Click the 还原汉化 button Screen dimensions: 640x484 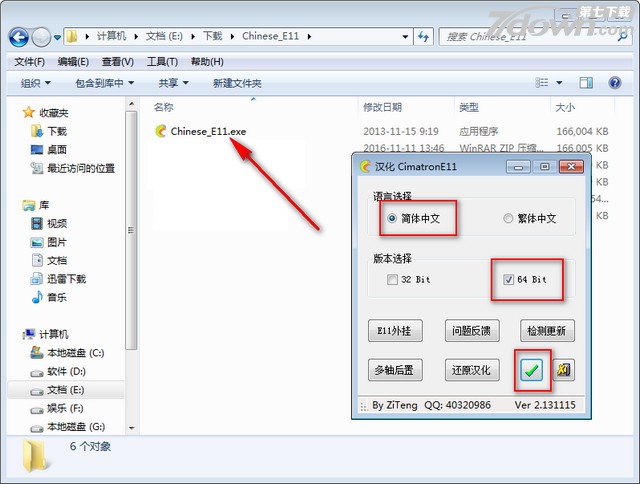tap(472, 370)
